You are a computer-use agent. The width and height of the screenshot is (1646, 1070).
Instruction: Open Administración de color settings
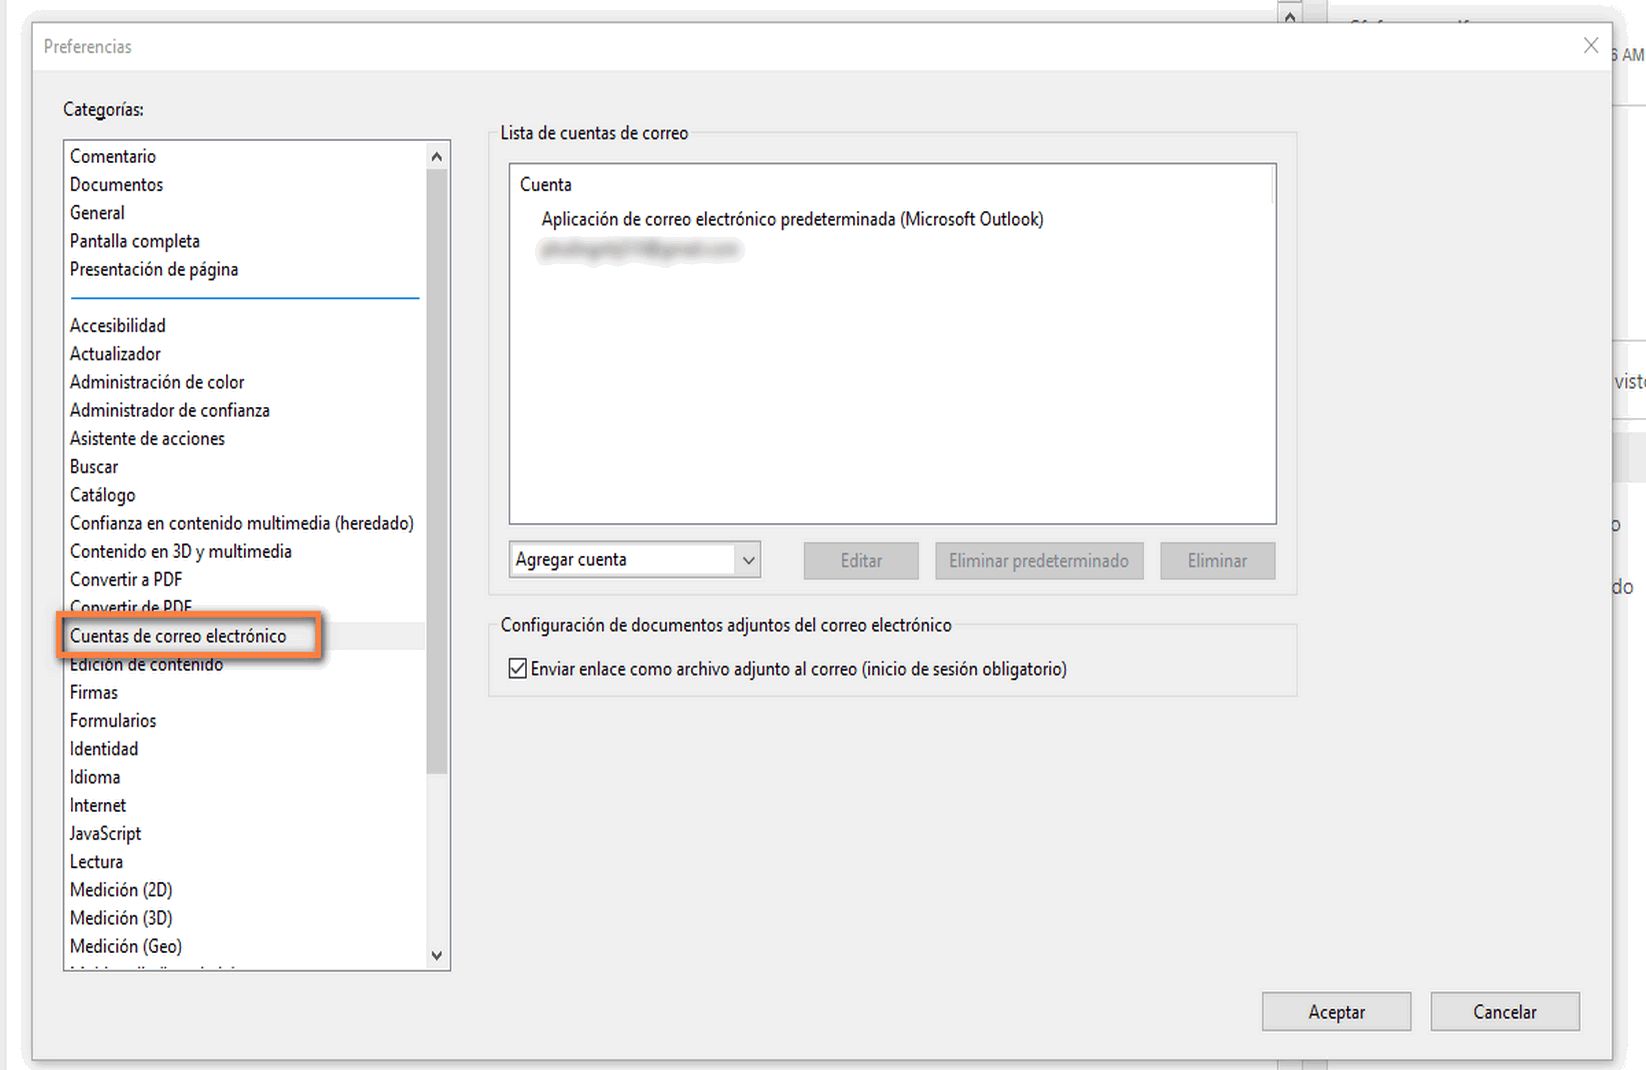pyautogui.click(x=157, y=381)
